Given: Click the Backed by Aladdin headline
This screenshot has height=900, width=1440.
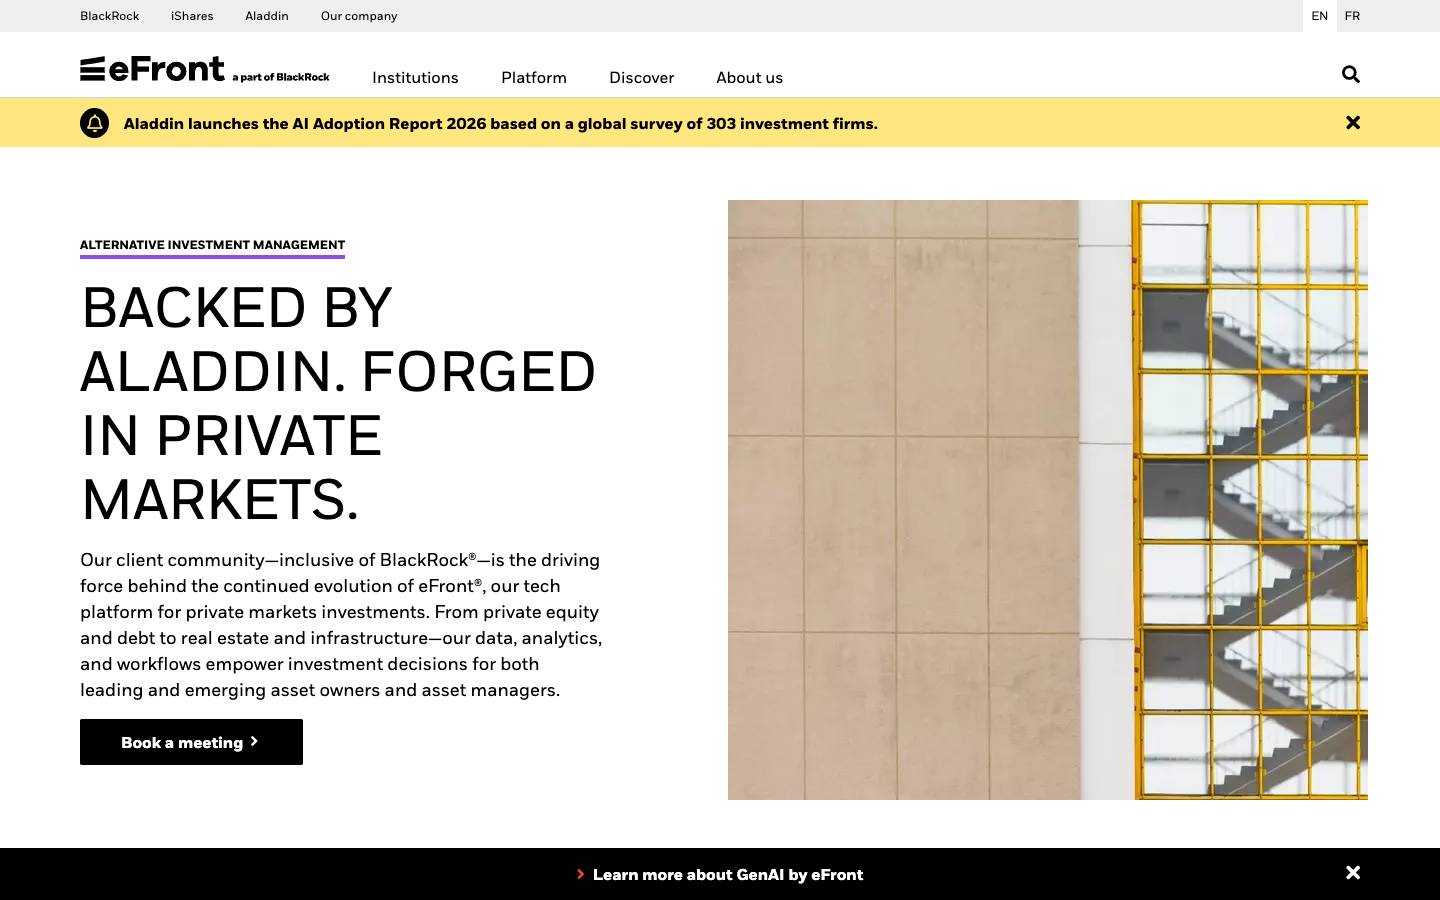Looking at the screenshot, I should 338,403.
